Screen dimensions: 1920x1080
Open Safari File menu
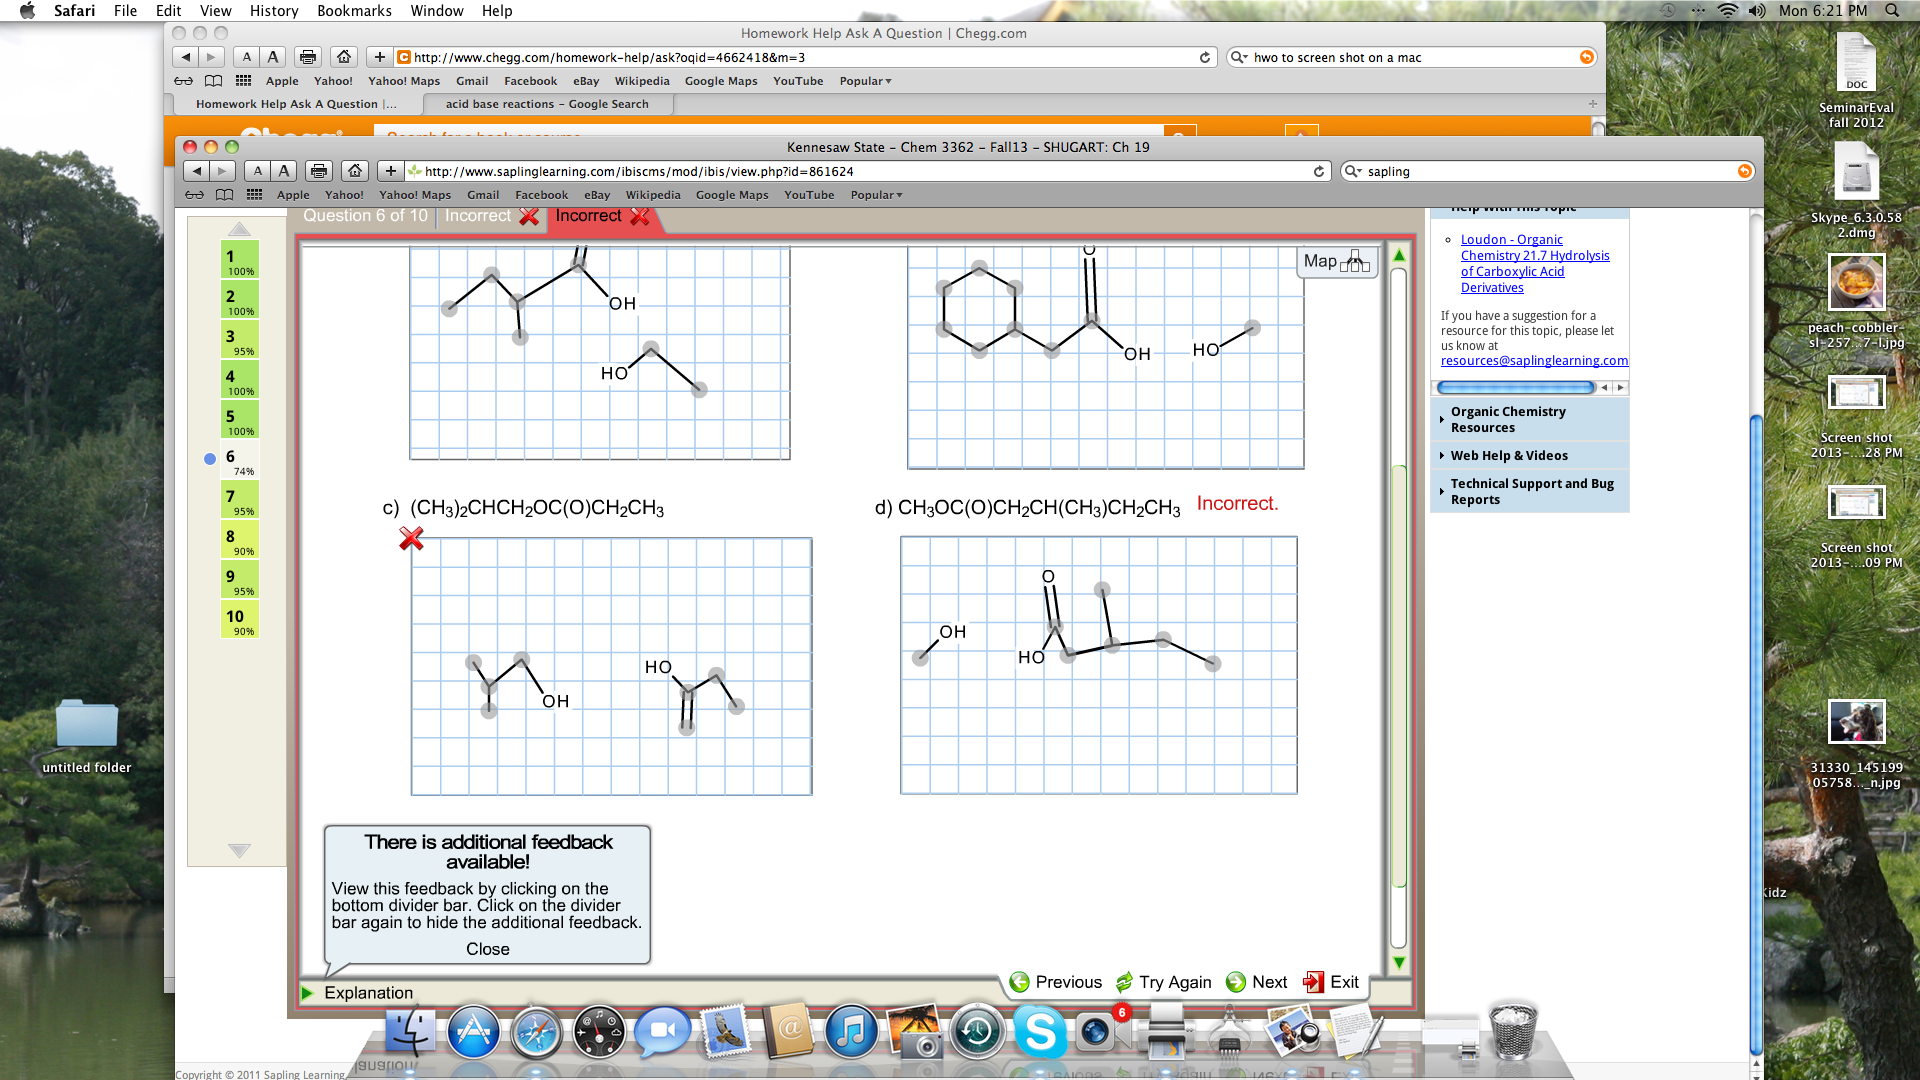pyautogui.click(x=125, y=11)
